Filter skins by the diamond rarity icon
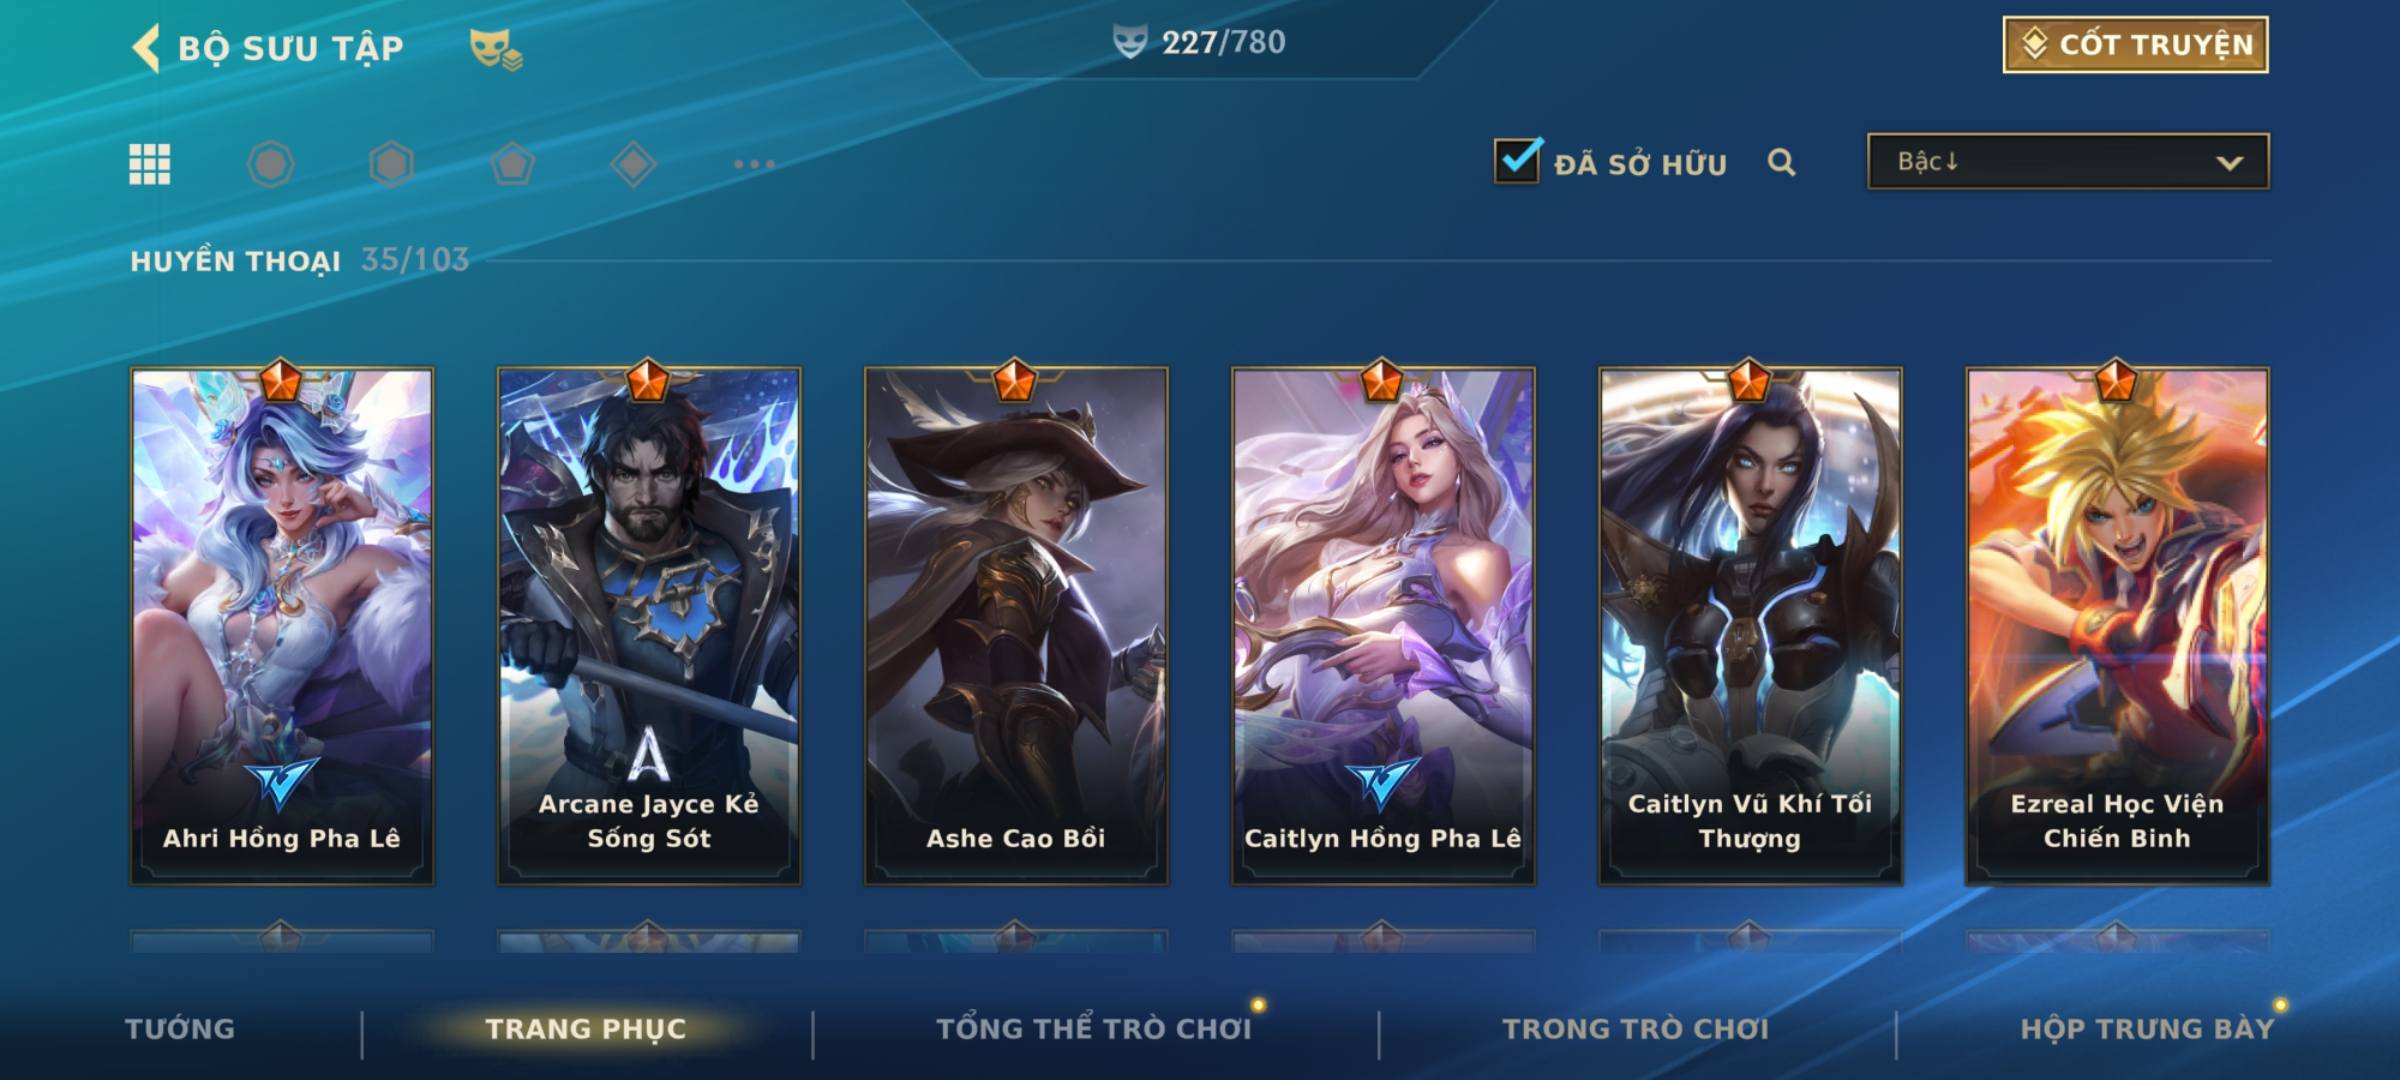Screen dimensions: 2400x1080 coord(633,164)
